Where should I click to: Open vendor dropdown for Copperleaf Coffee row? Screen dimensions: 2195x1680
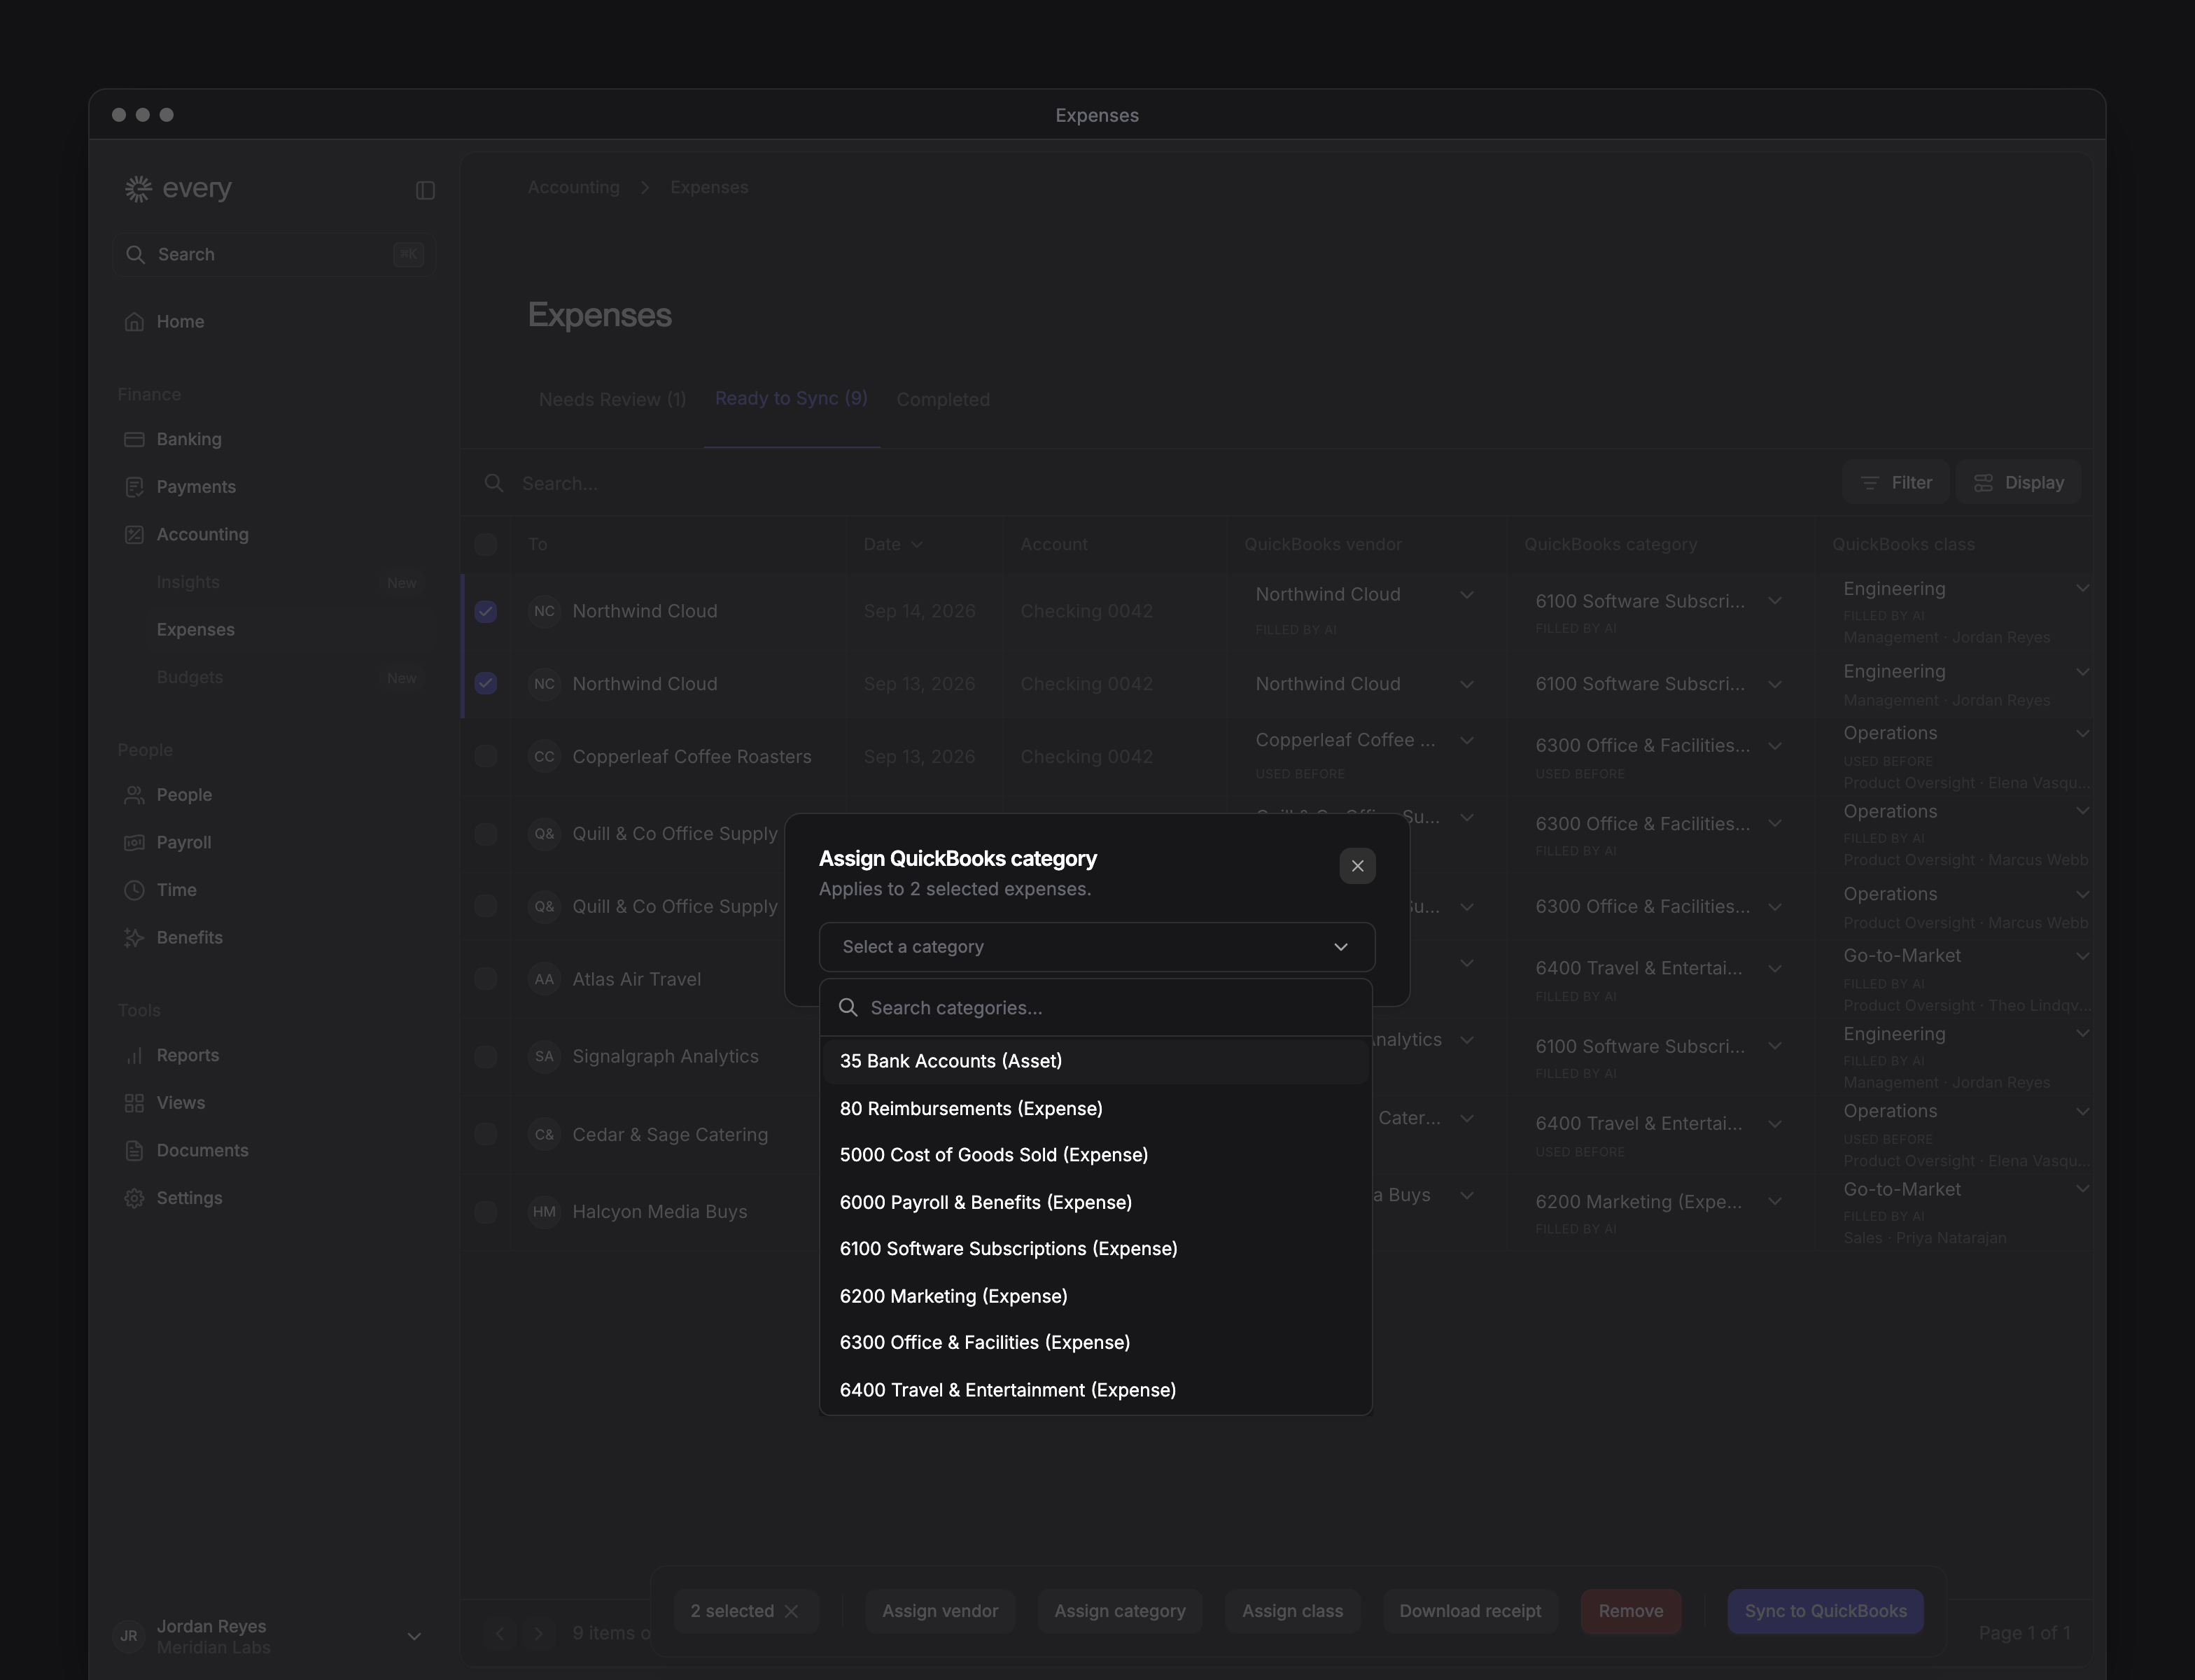click(x=1466, y=740)
